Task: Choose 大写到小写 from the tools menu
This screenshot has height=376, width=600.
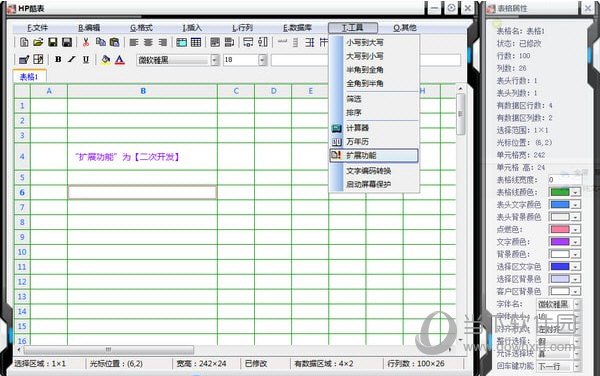Action: [x=365, y=56]
